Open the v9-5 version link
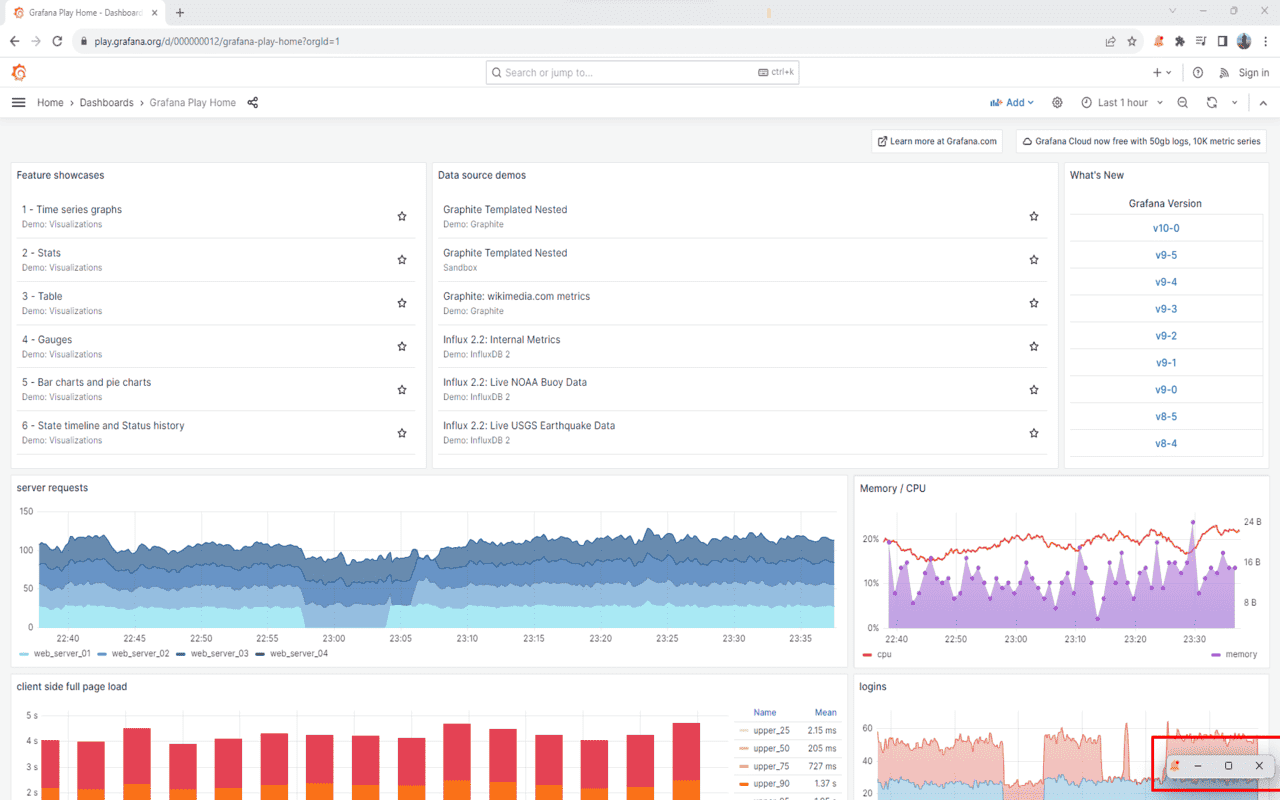 pos(1166,255)
